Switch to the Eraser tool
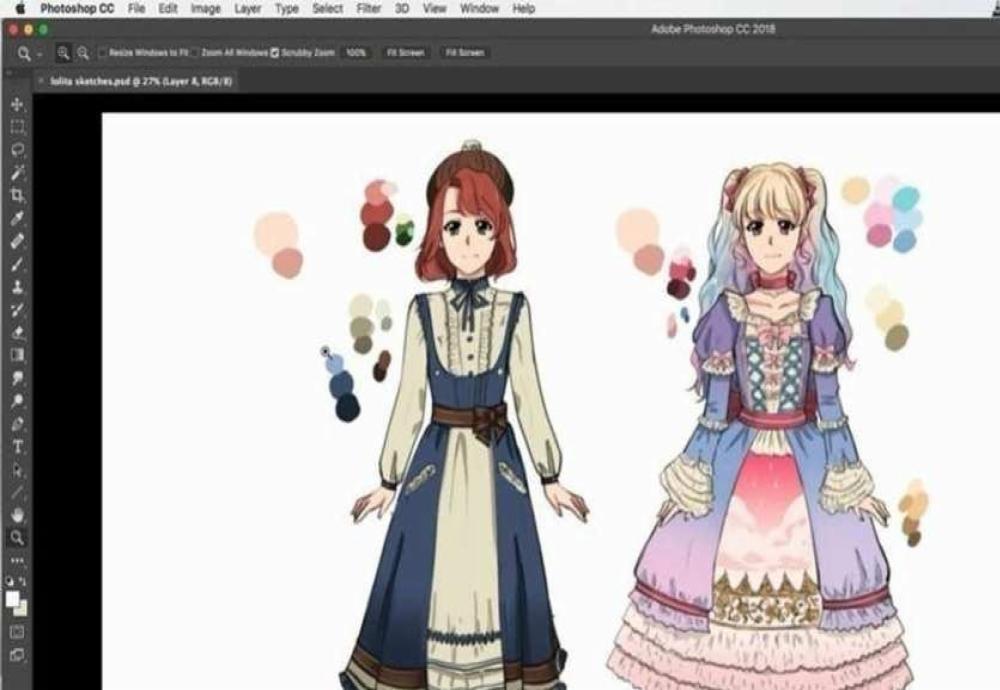The height and width of the screenshot is (690, 1000). (x=17, y=332)
